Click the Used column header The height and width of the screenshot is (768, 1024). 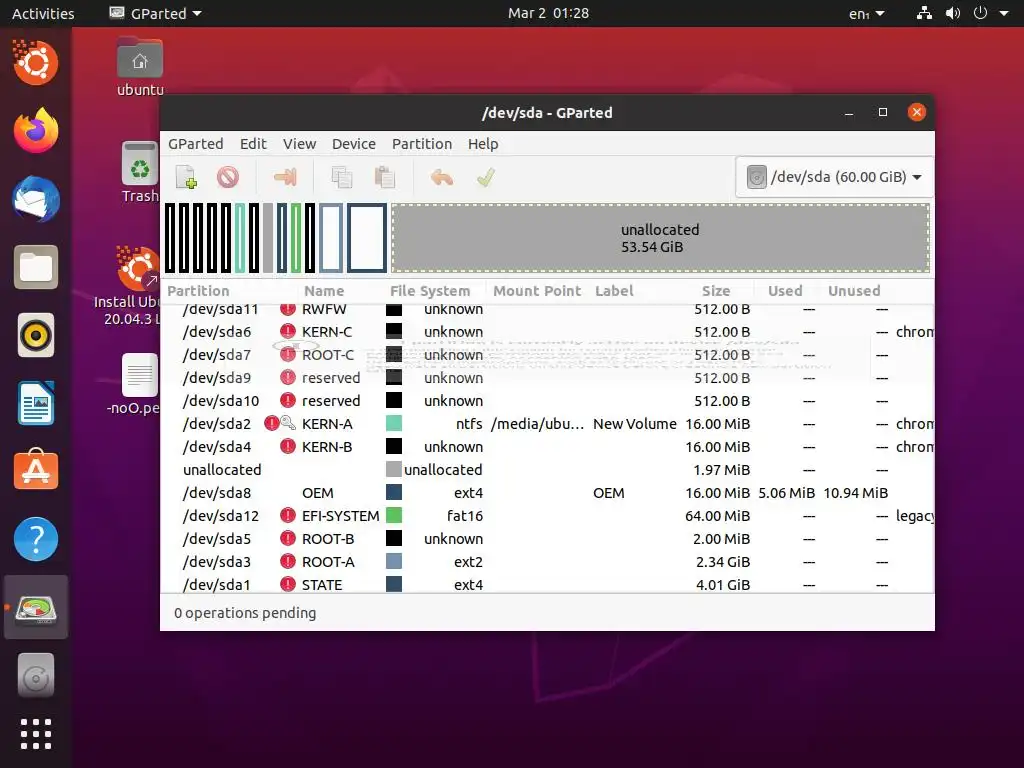785,291
